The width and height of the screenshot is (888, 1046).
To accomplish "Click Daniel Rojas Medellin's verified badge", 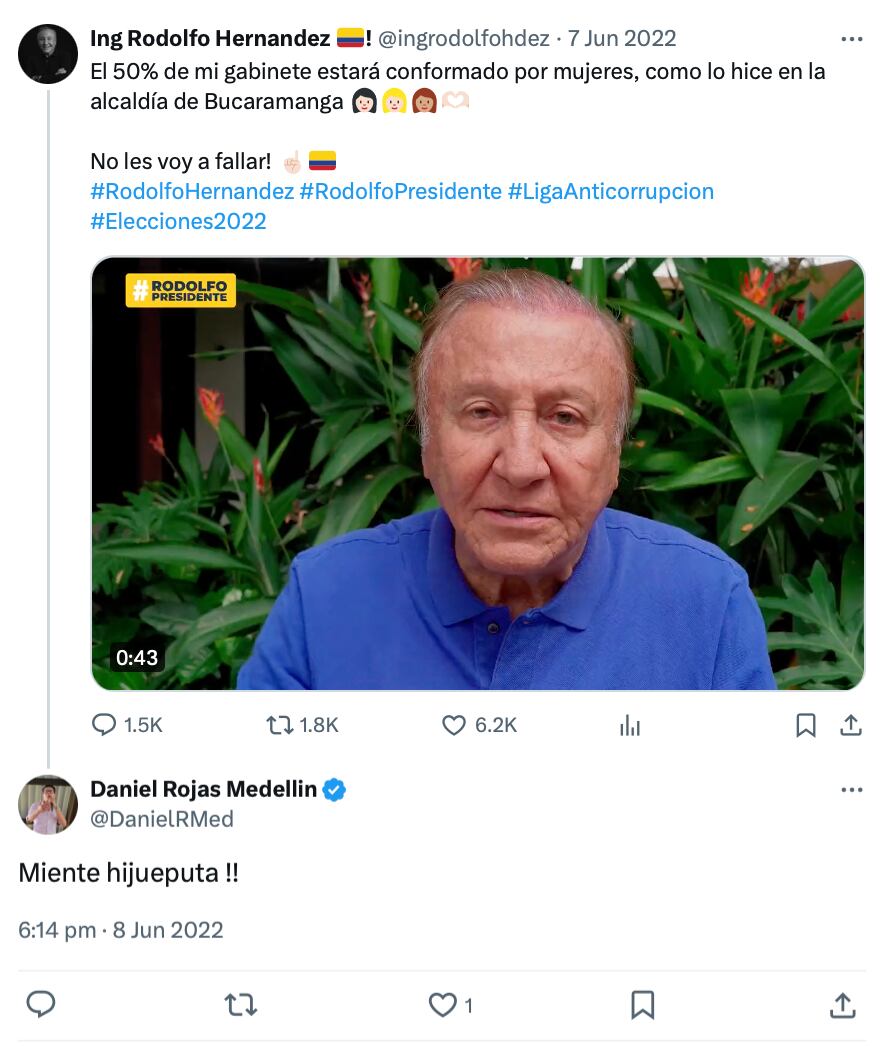I will pyautogui.click(x=334, y=789).
